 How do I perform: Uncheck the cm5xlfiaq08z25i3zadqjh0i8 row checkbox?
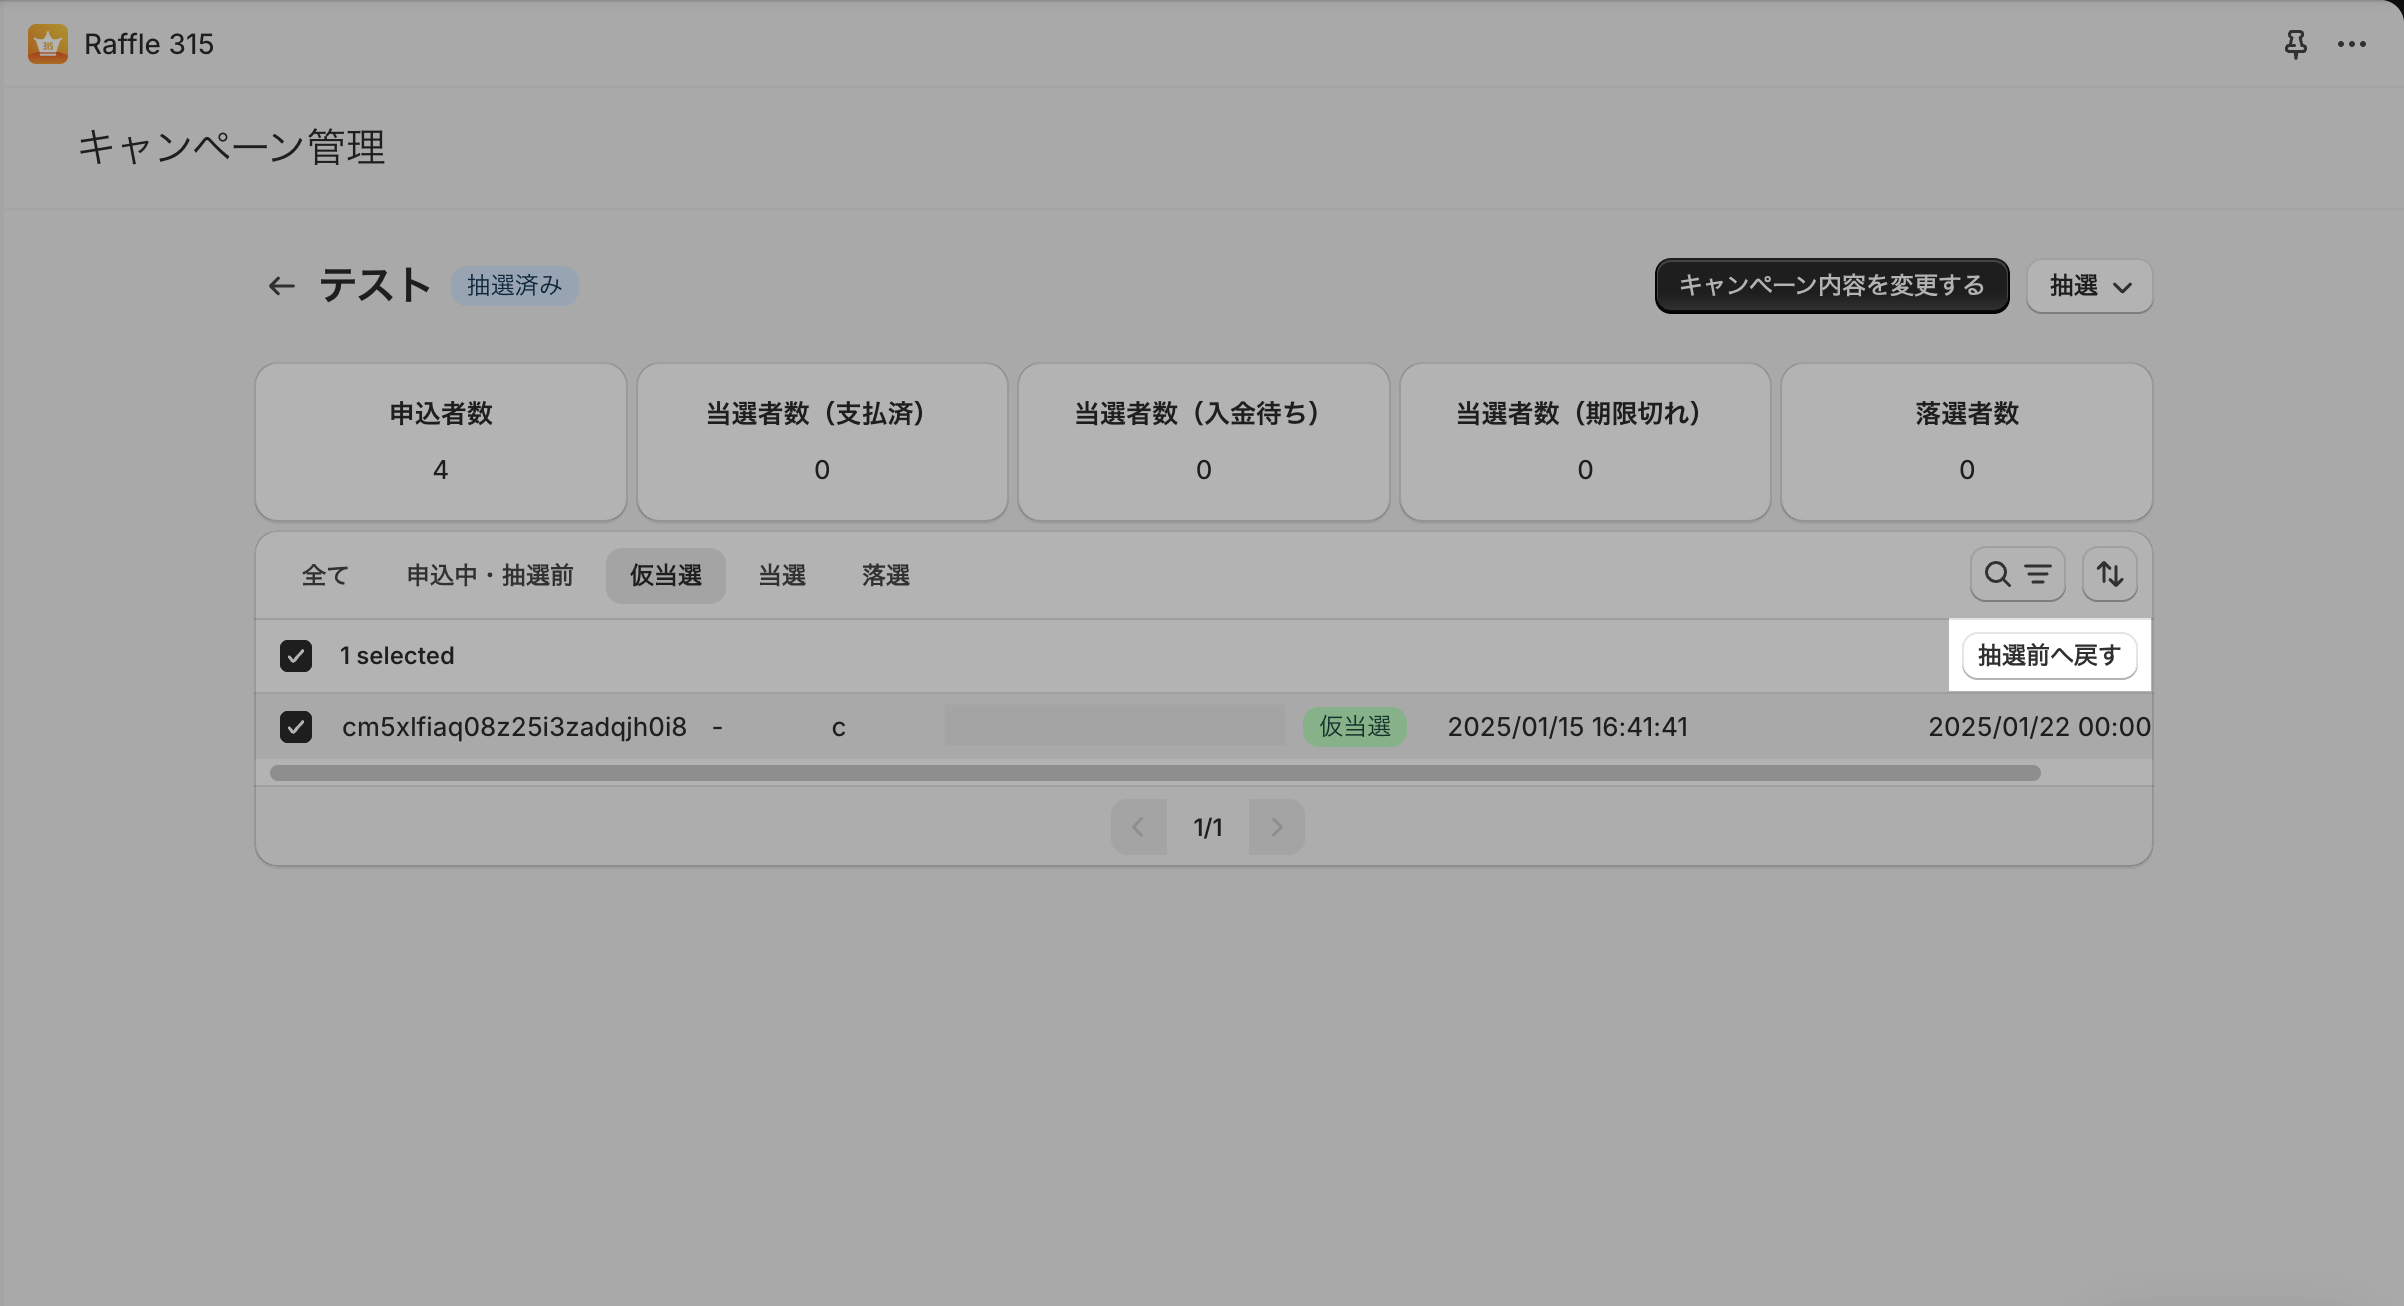click(296, 727)
